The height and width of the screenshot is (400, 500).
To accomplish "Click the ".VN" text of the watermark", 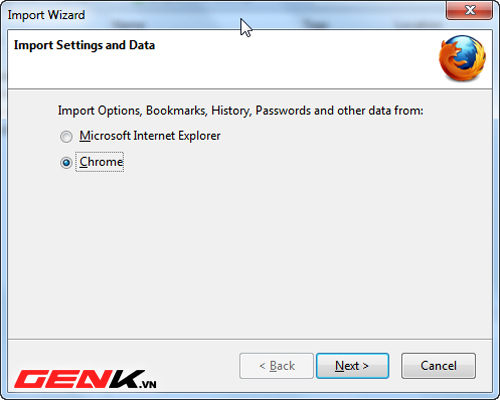I will (x=148, y=384).
